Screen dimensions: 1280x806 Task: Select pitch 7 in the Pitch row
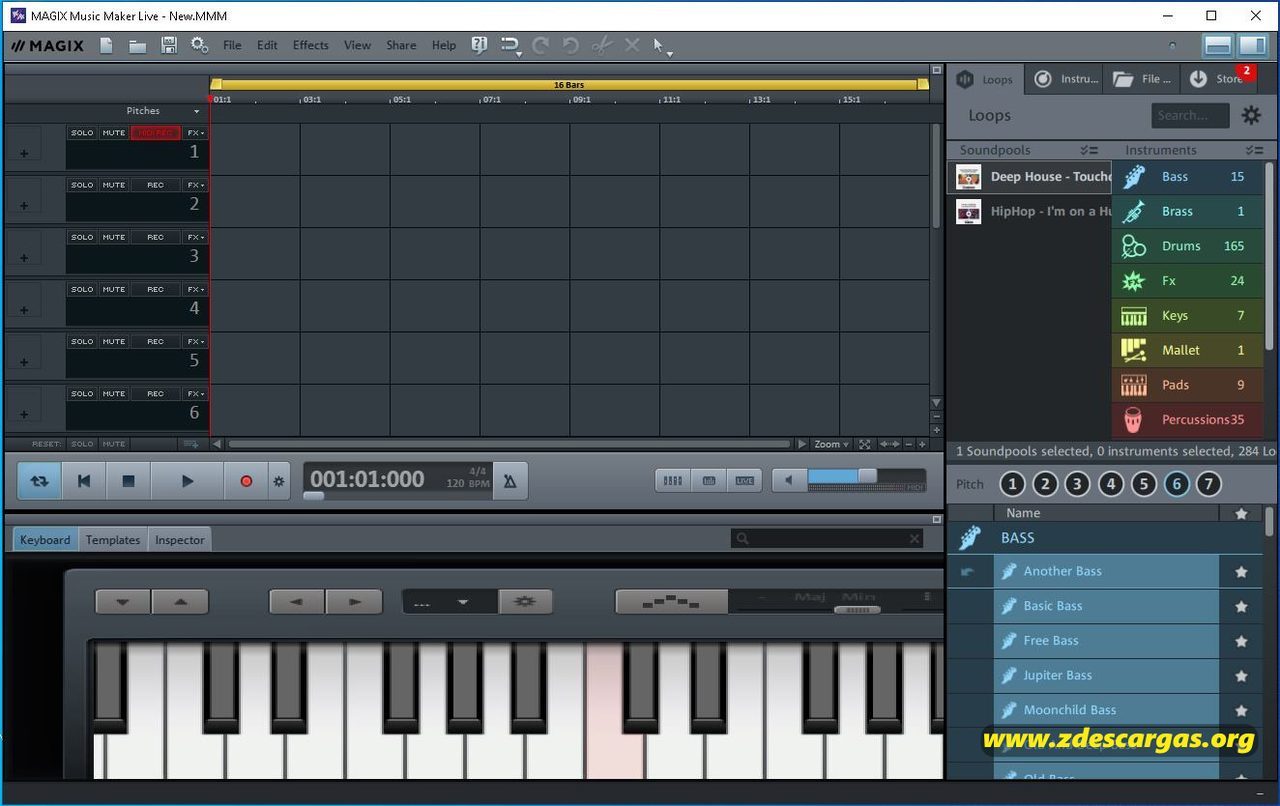[1209, 485]
